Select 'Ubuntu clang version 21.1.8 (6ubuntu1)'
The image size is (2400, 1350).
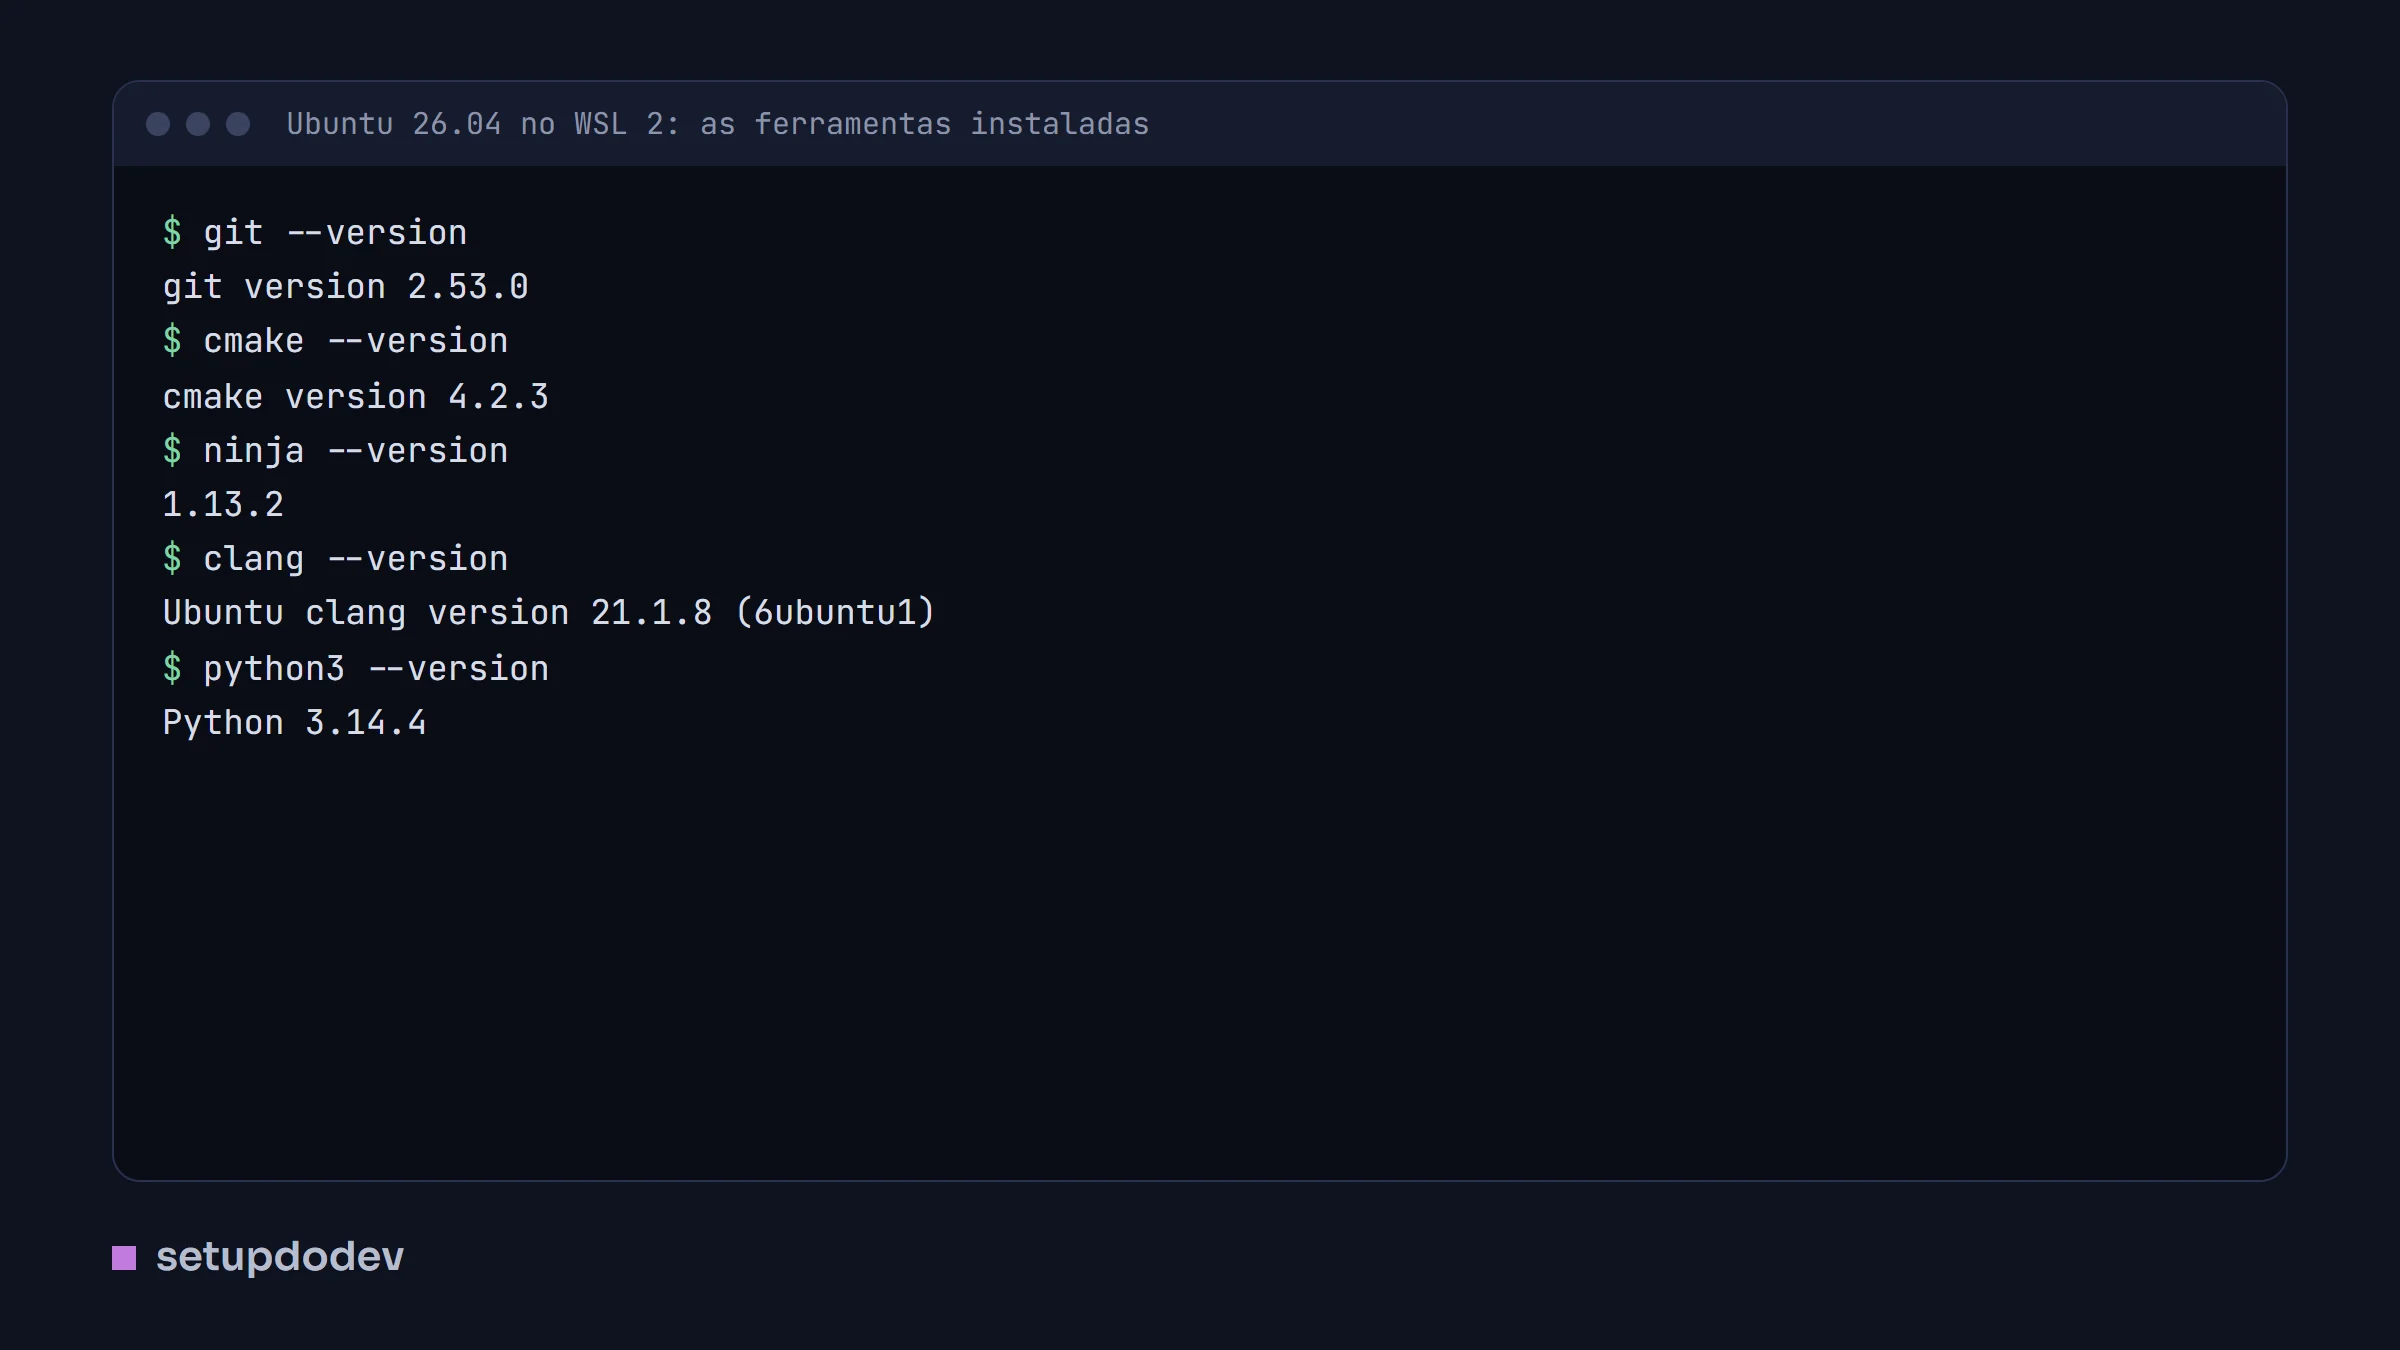point(548,613)
